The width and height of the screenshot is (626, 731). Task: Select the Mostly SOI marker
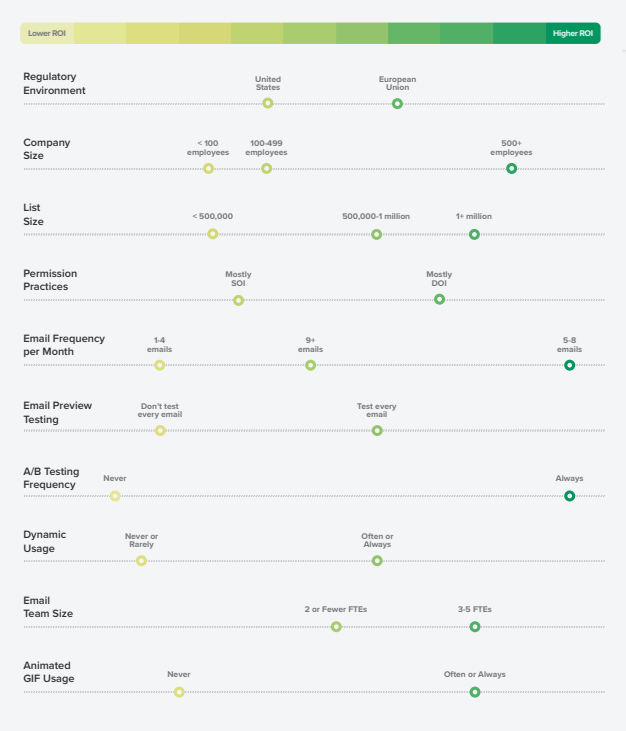[238, 299]
